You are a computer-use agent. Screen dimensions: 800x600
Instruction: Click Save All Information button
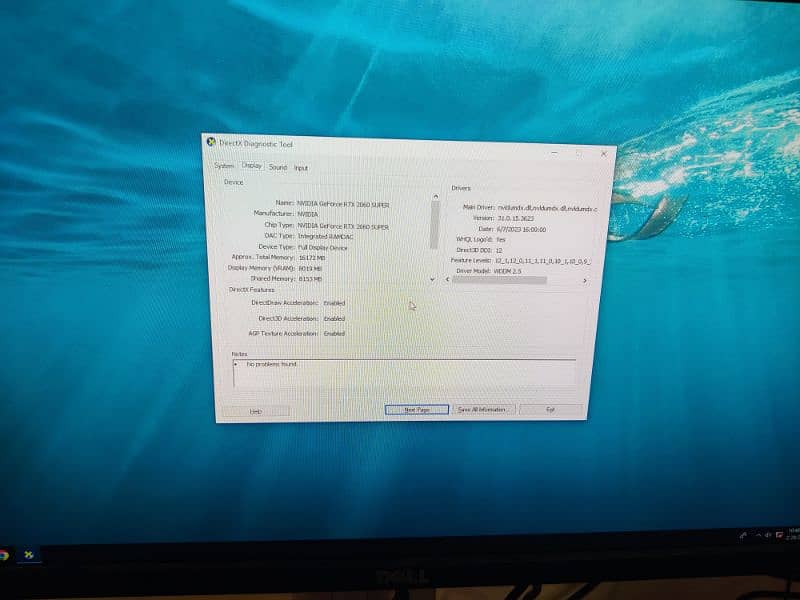click(482, 410)
